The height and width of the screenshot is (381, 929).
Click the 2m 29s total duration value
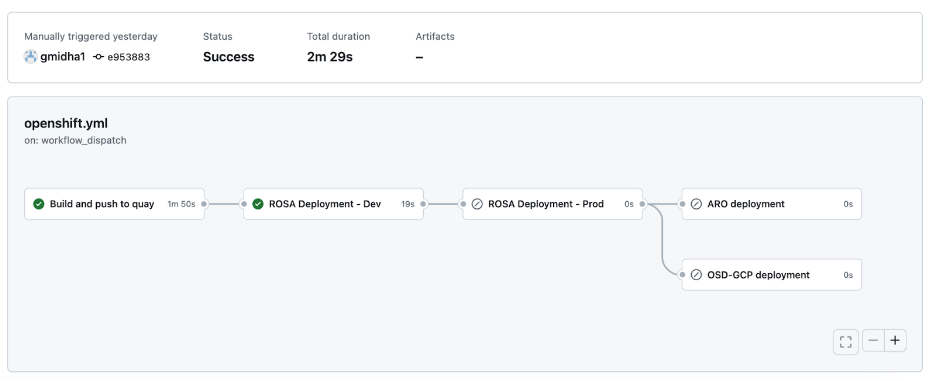[x=329, y=57]
